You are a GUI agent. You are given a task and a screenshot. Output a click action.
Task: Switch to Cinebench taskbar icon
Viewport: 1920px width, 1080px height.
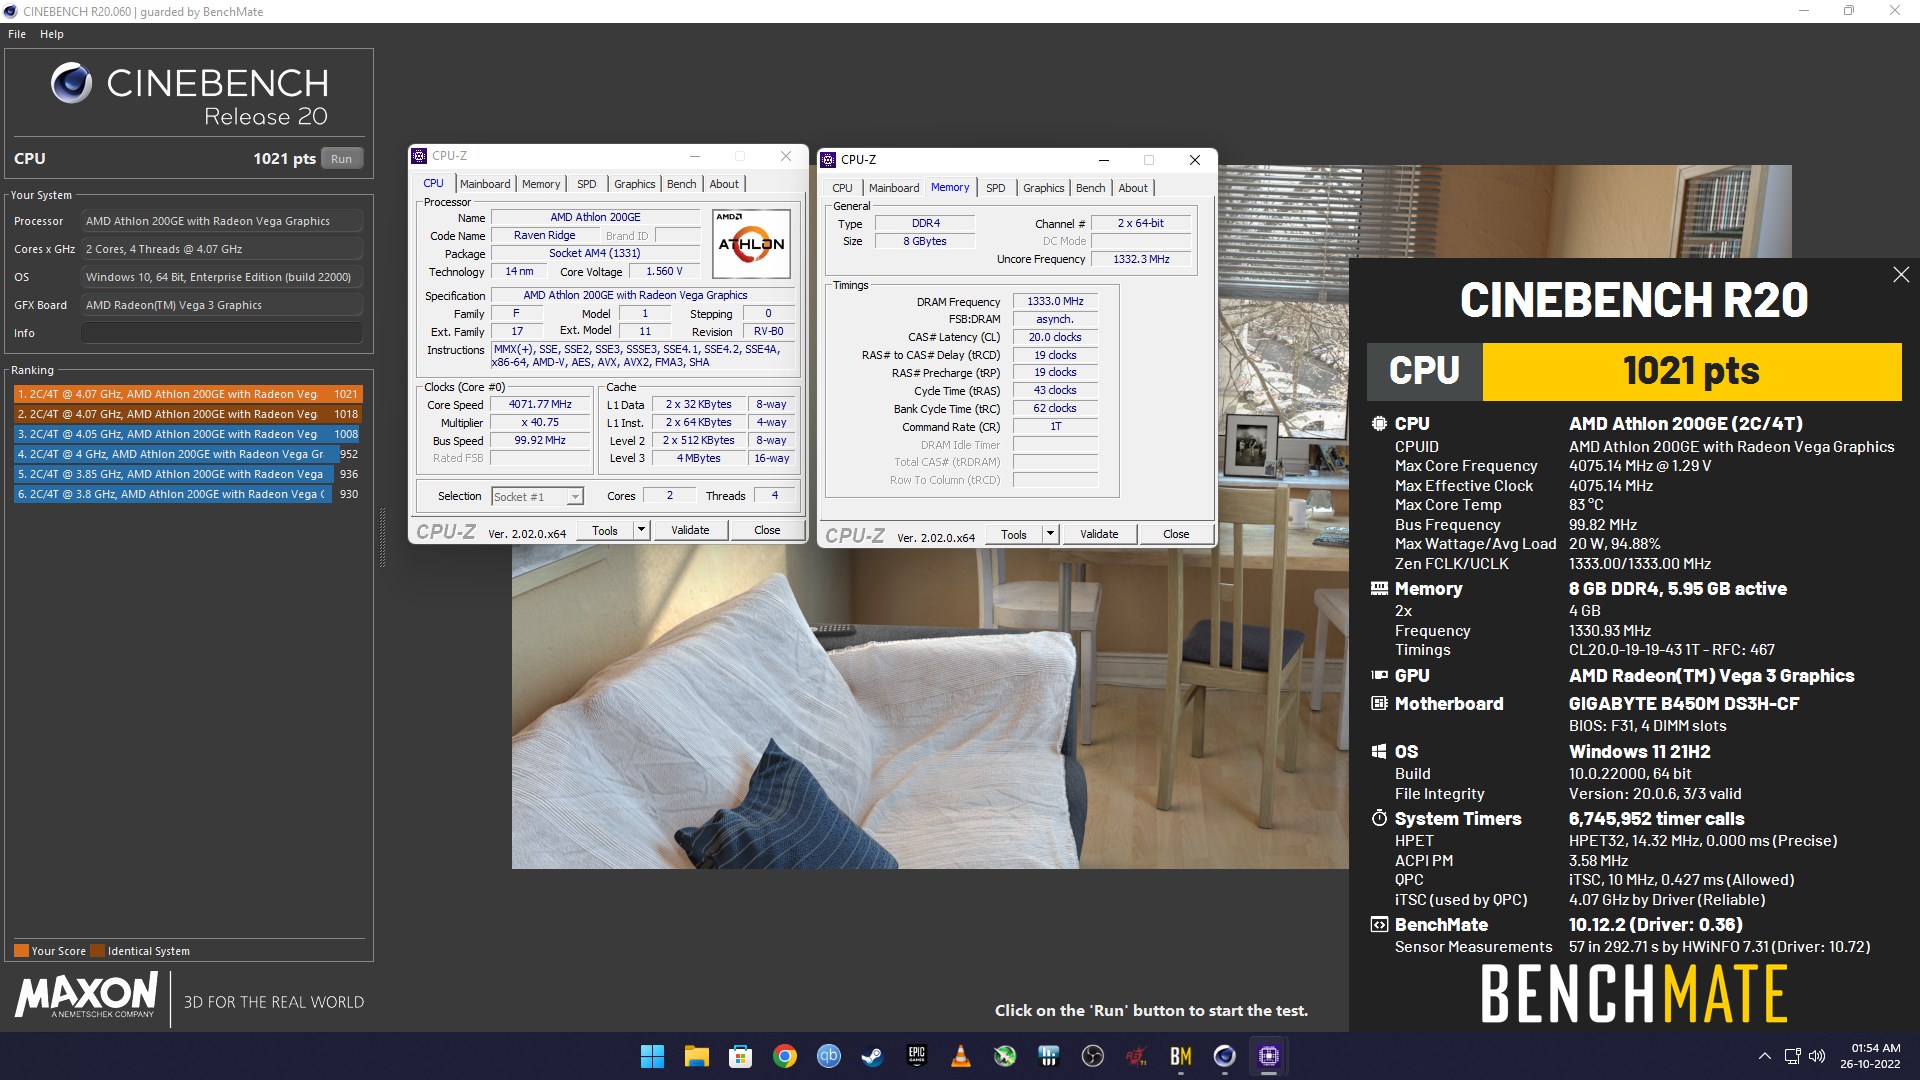point(1225,1056)
